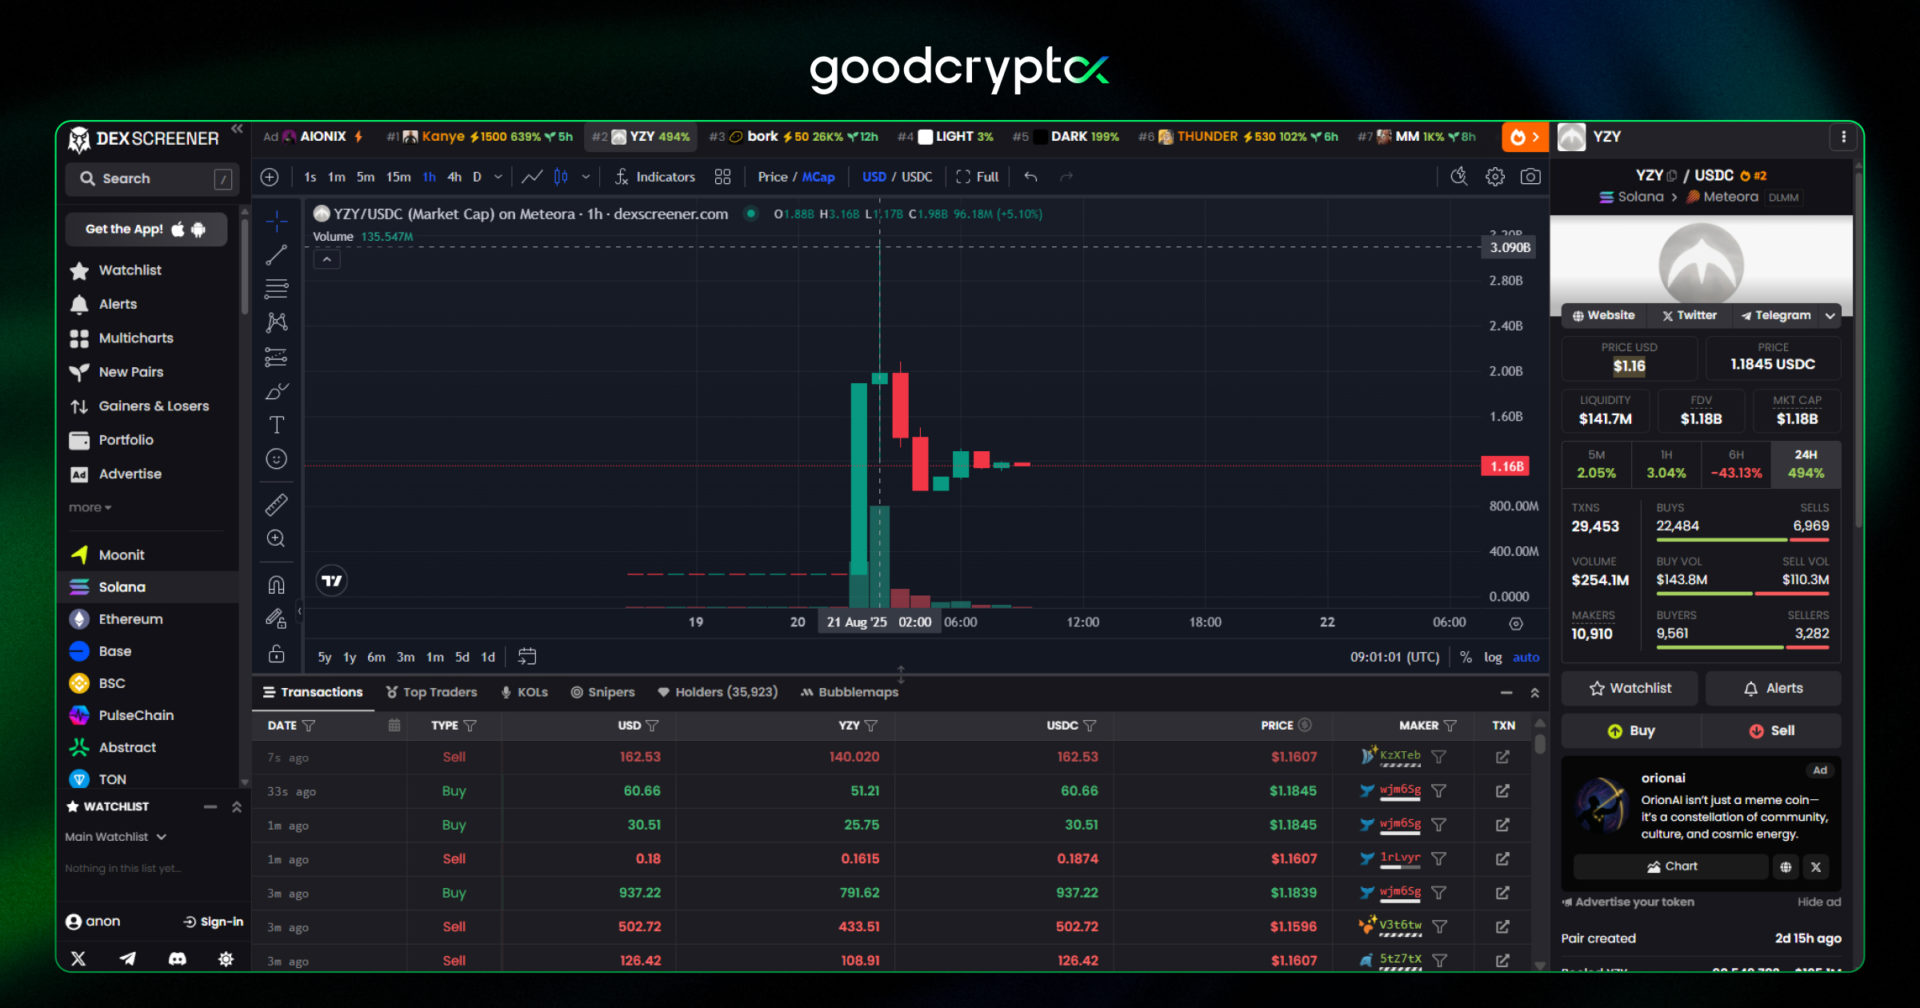Expand the more menu in the sidebar
1920x1008 pixels.
point(90,507)
